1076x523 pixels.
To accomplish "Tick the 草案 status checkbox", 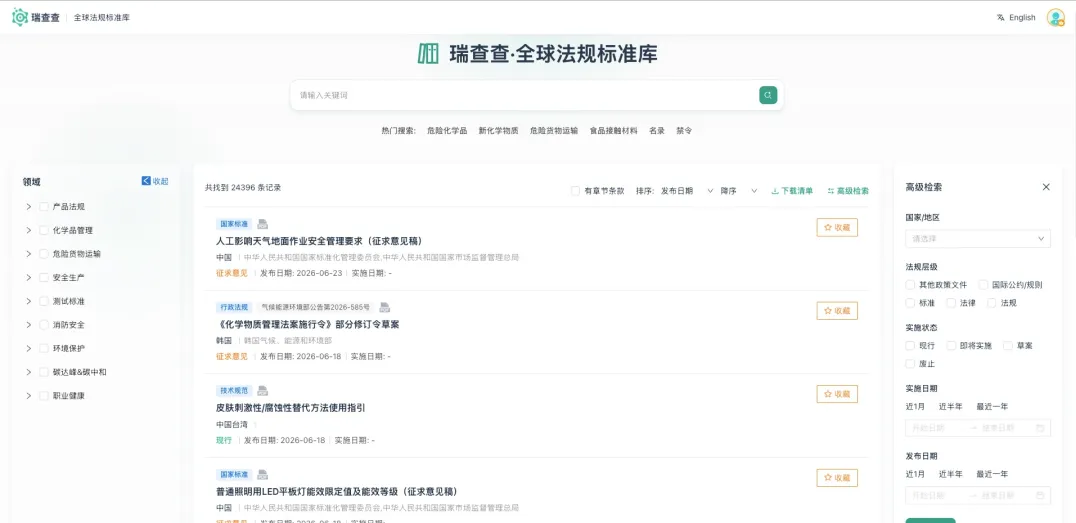I will tap(1007, 345).
